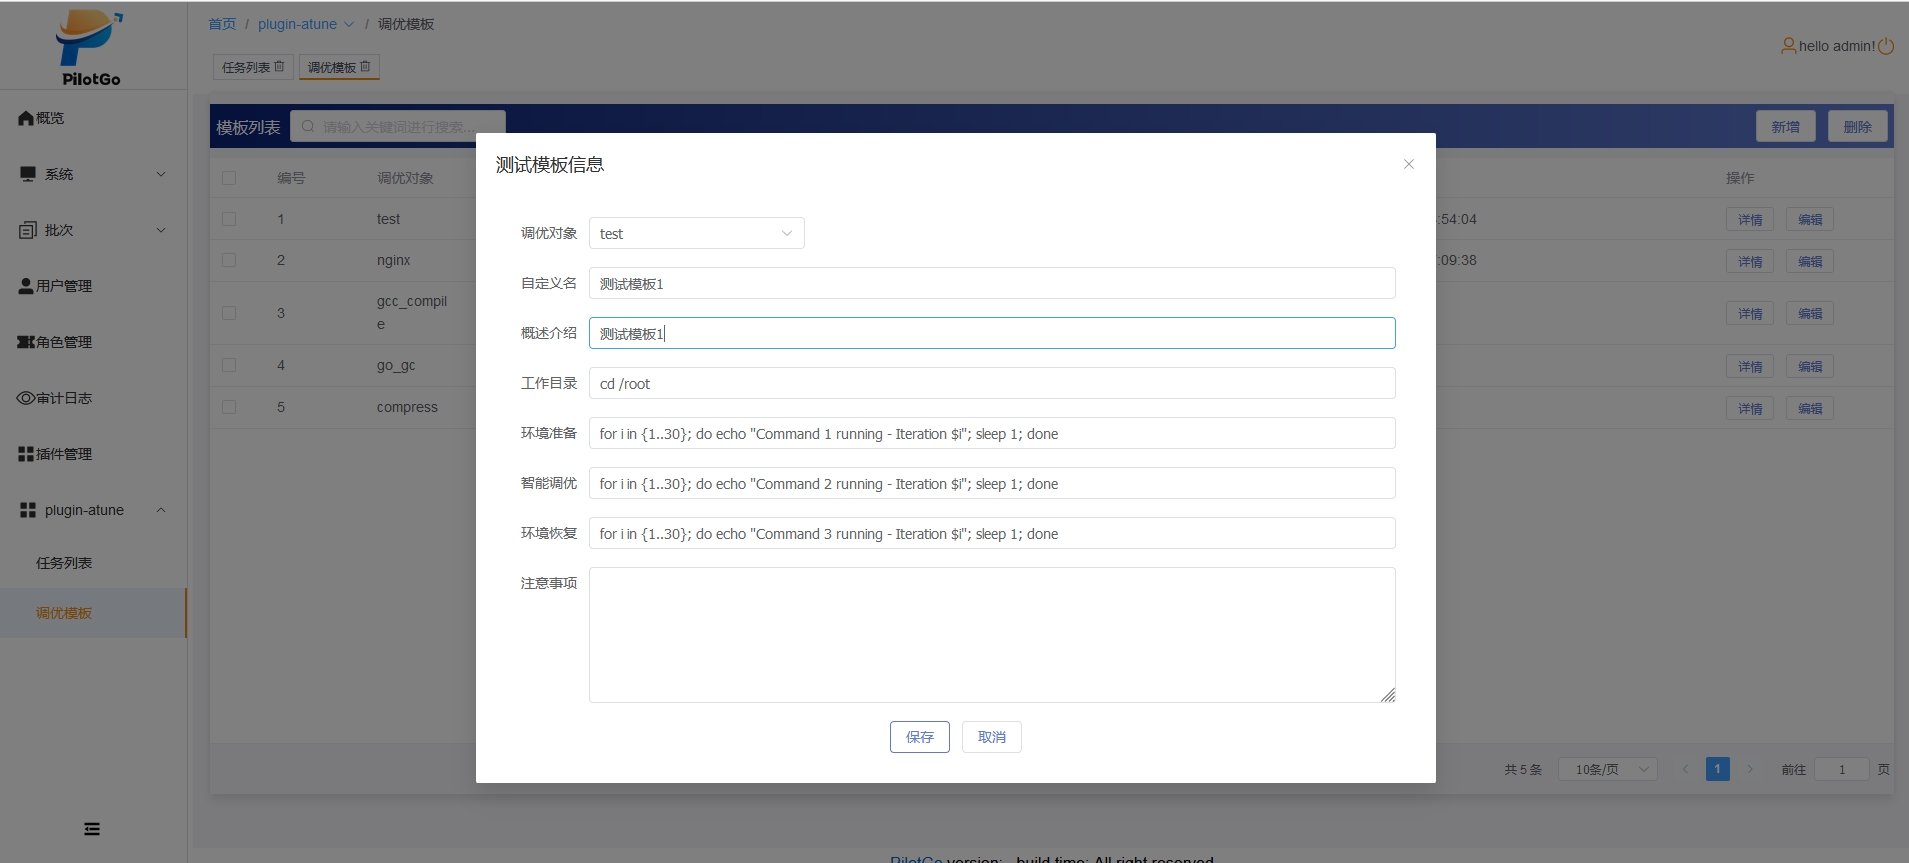Close the 任务列表 tab via trash icon
The height and width of the screenshot is (863, 1909).
coord(279,67)
